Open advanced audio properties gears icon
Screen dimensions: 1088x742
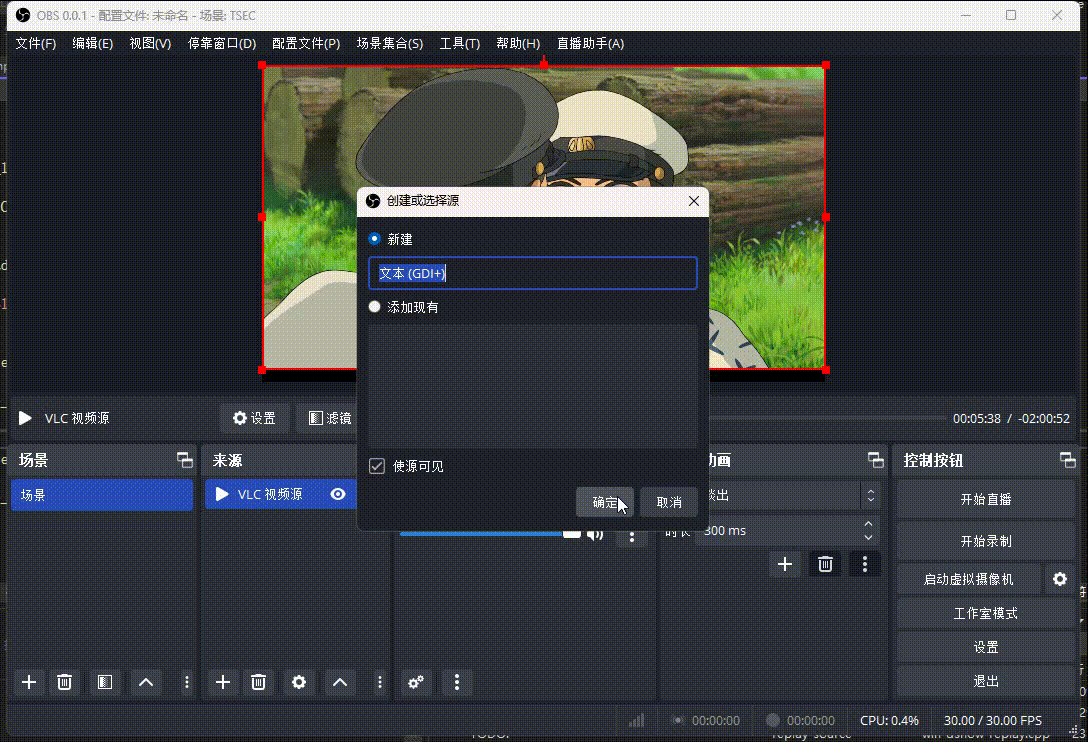click(416, 682)
